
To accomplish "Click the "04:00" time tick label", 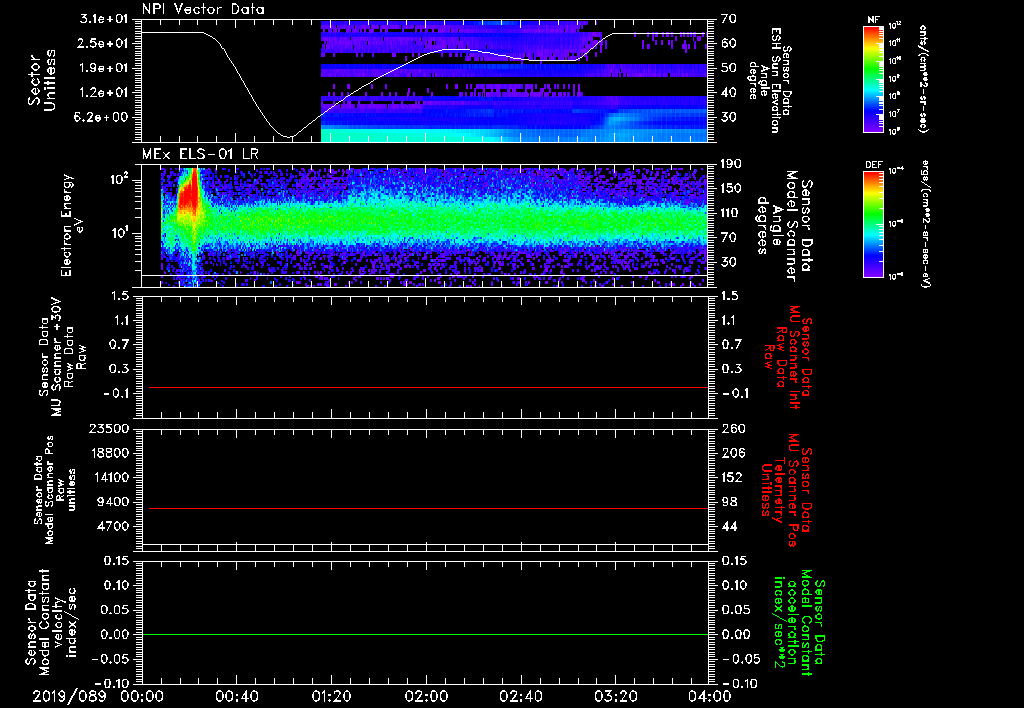I will [x=710, y=696].
